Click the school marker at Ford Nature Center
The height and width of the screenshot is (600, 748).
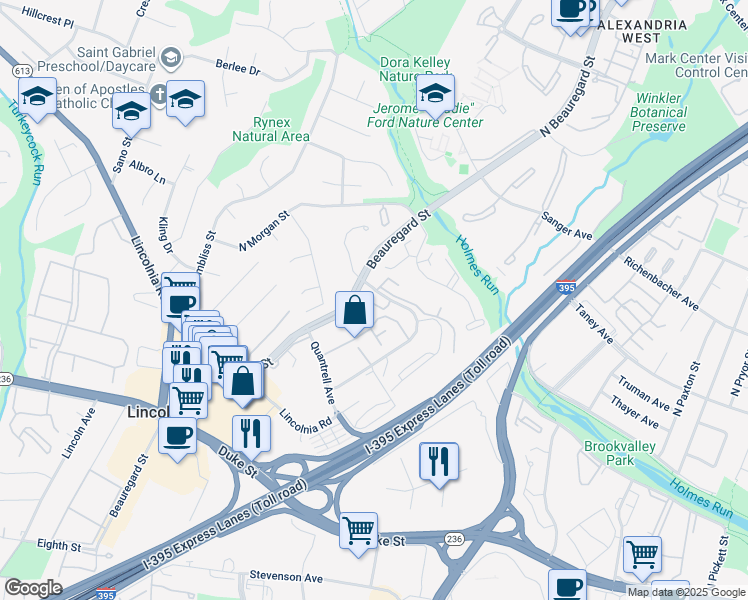[435, 94]
